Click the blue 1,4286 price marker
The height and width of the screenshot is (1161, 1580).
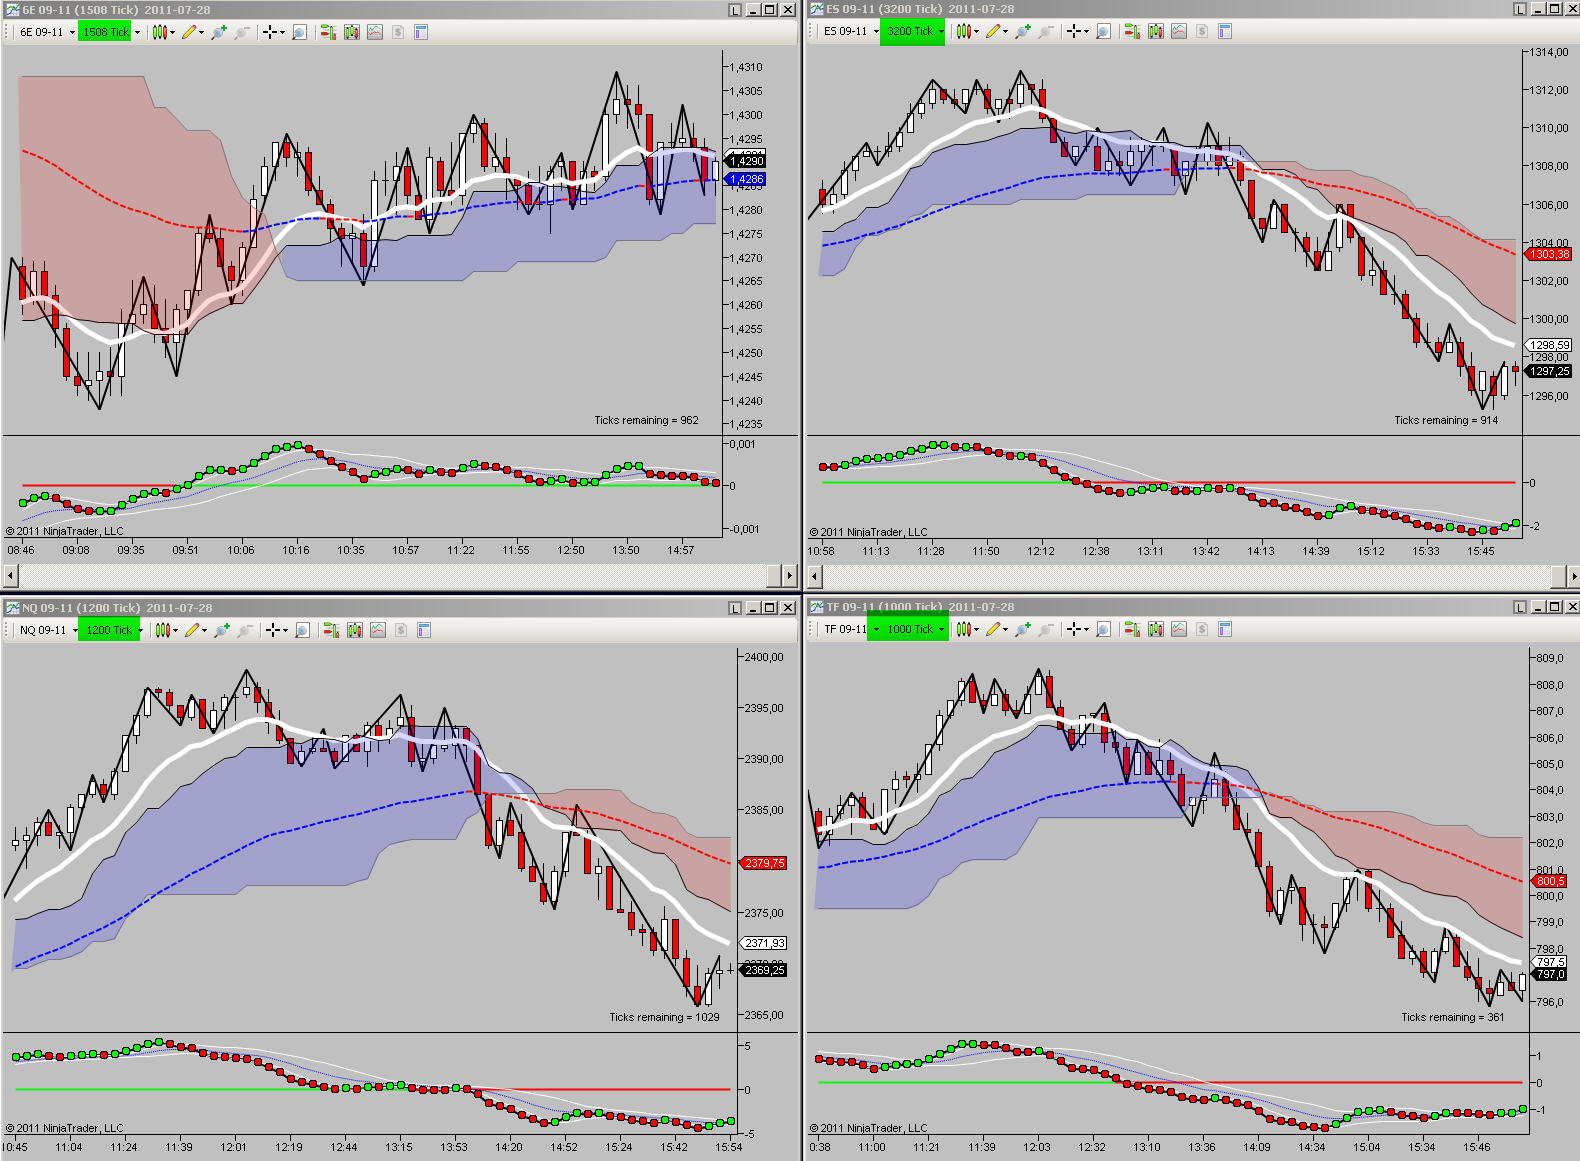746,180
